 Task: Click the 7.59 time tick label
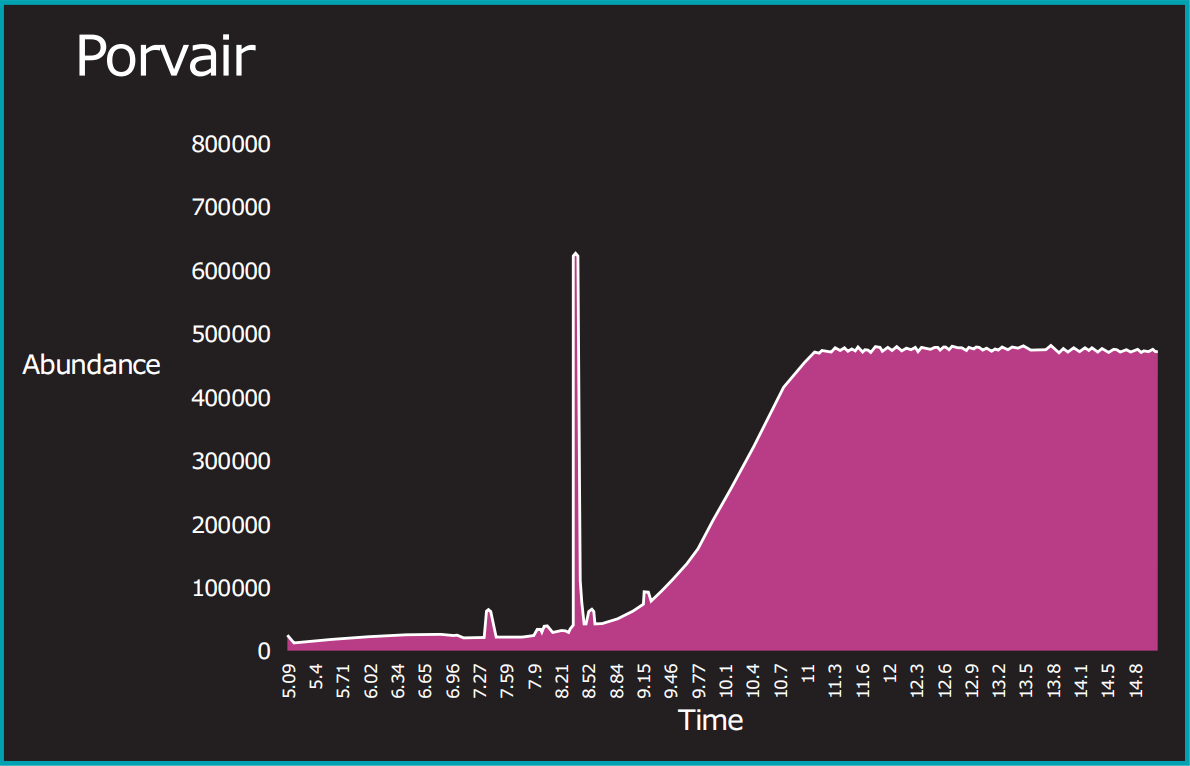pyautogui.click(x=507, y=681)
